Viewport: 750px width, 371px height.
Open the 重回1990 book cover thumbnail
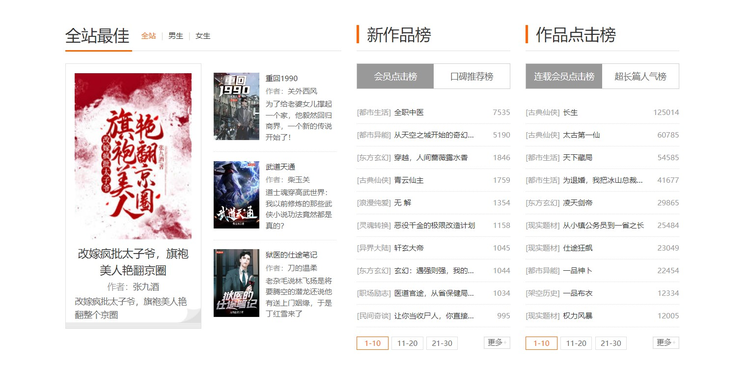tap(236, 106)
